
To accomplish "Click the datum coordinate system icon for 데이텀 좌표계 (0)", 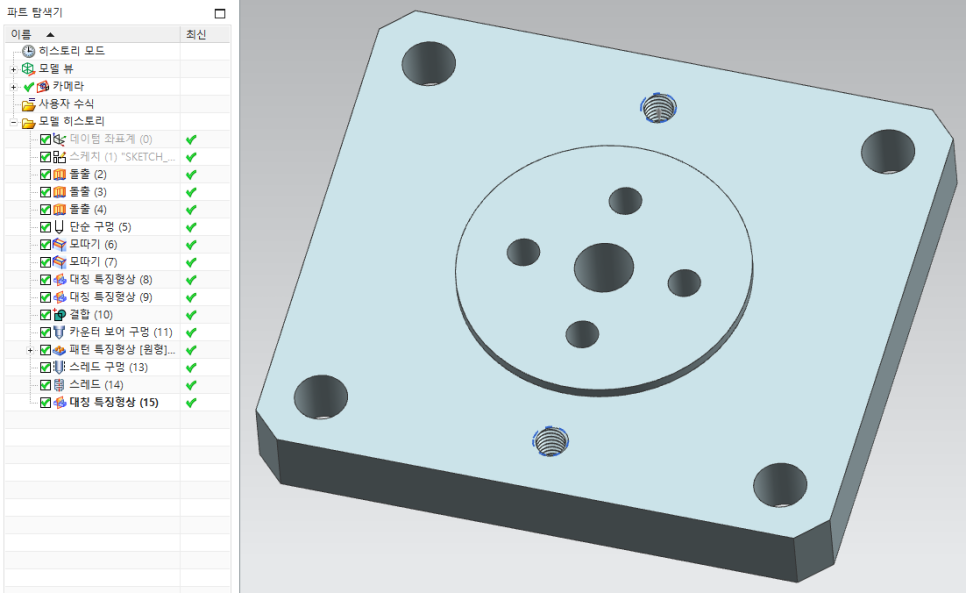I will (x=59, y=139).
